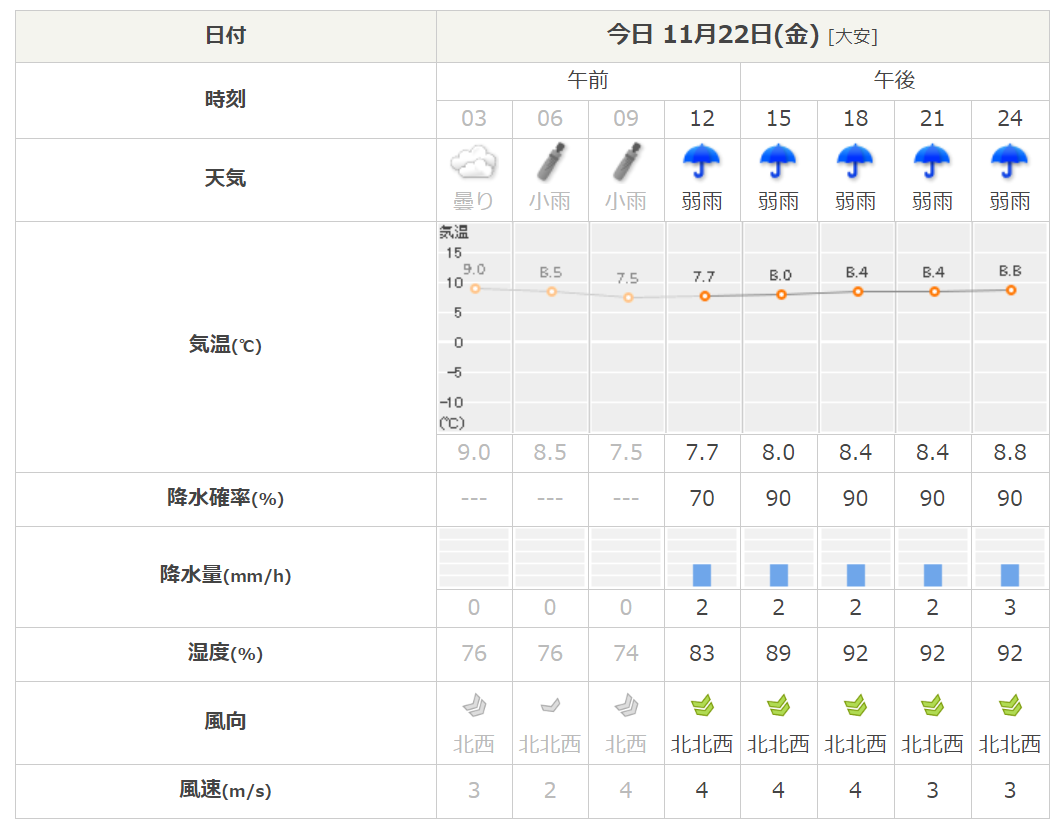
Task: Click the green wind arrow at 21 o'clock
Action: (932, 707)
